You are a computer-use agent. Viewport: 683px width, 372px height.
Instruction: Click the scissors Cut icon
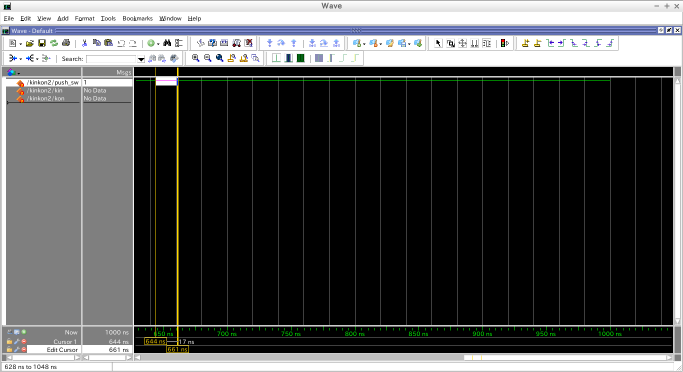[x=85, y=43]
